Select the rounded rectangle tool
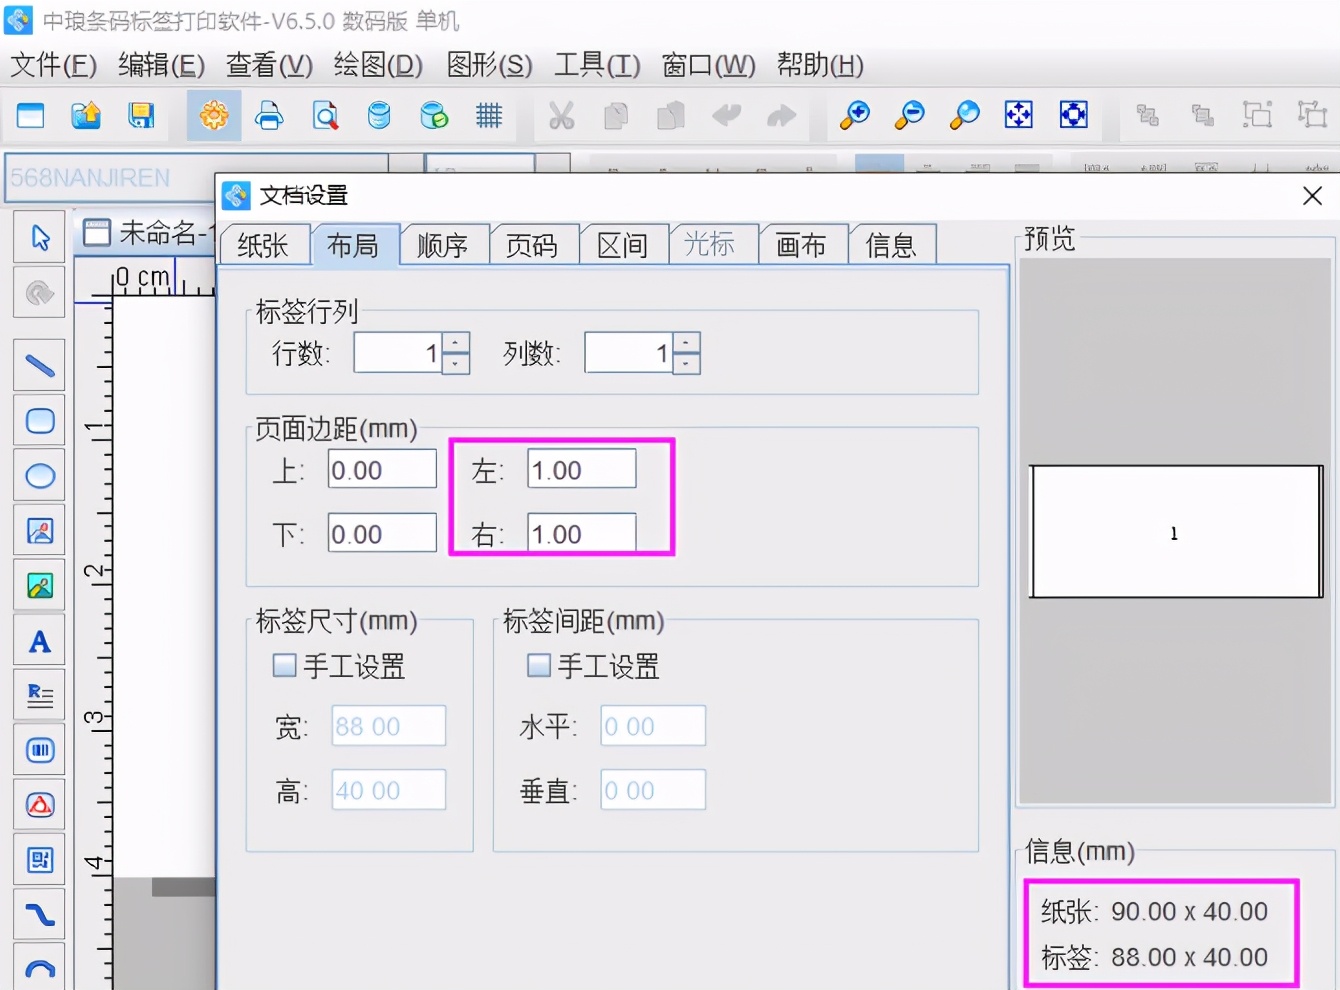Viewport: 1340px width, 990px height. [x=38, y=420]
